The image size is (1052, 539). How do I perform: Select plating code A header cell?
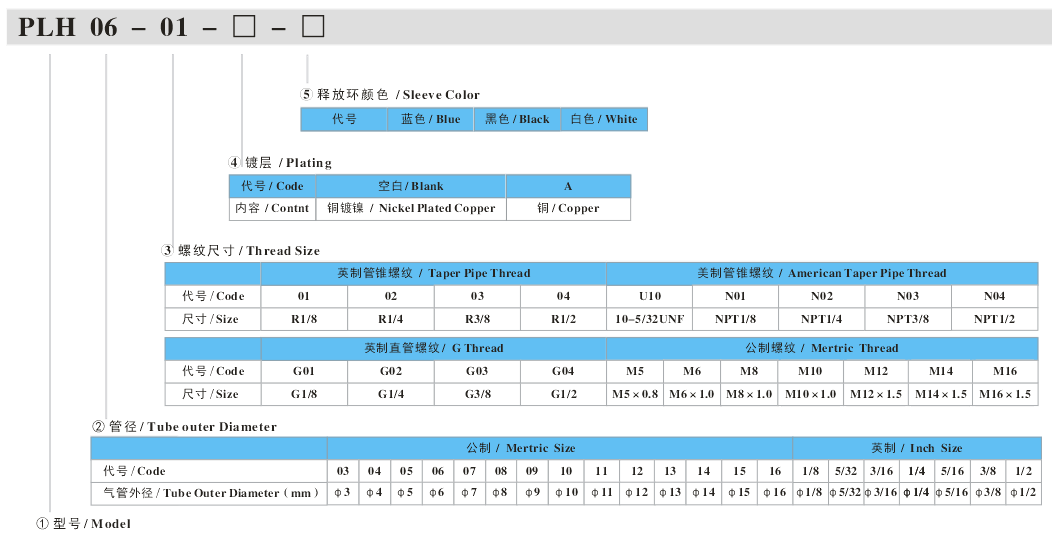568,186
